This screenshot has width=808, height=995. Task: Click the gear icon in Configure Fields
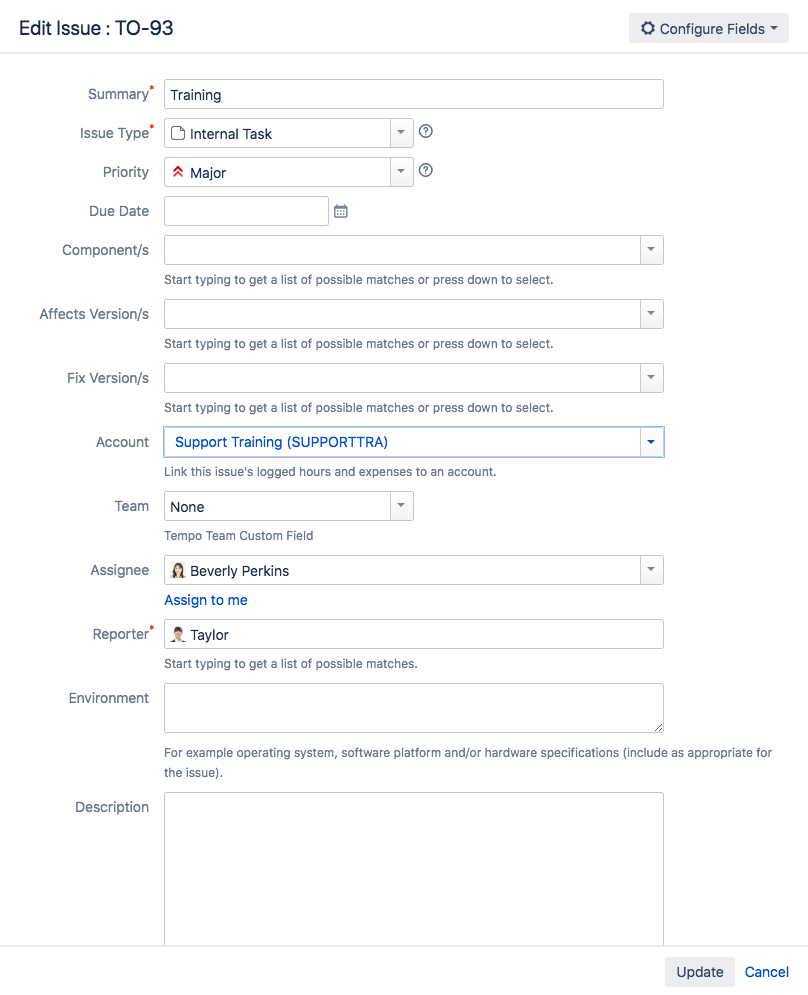pos(648,29)
